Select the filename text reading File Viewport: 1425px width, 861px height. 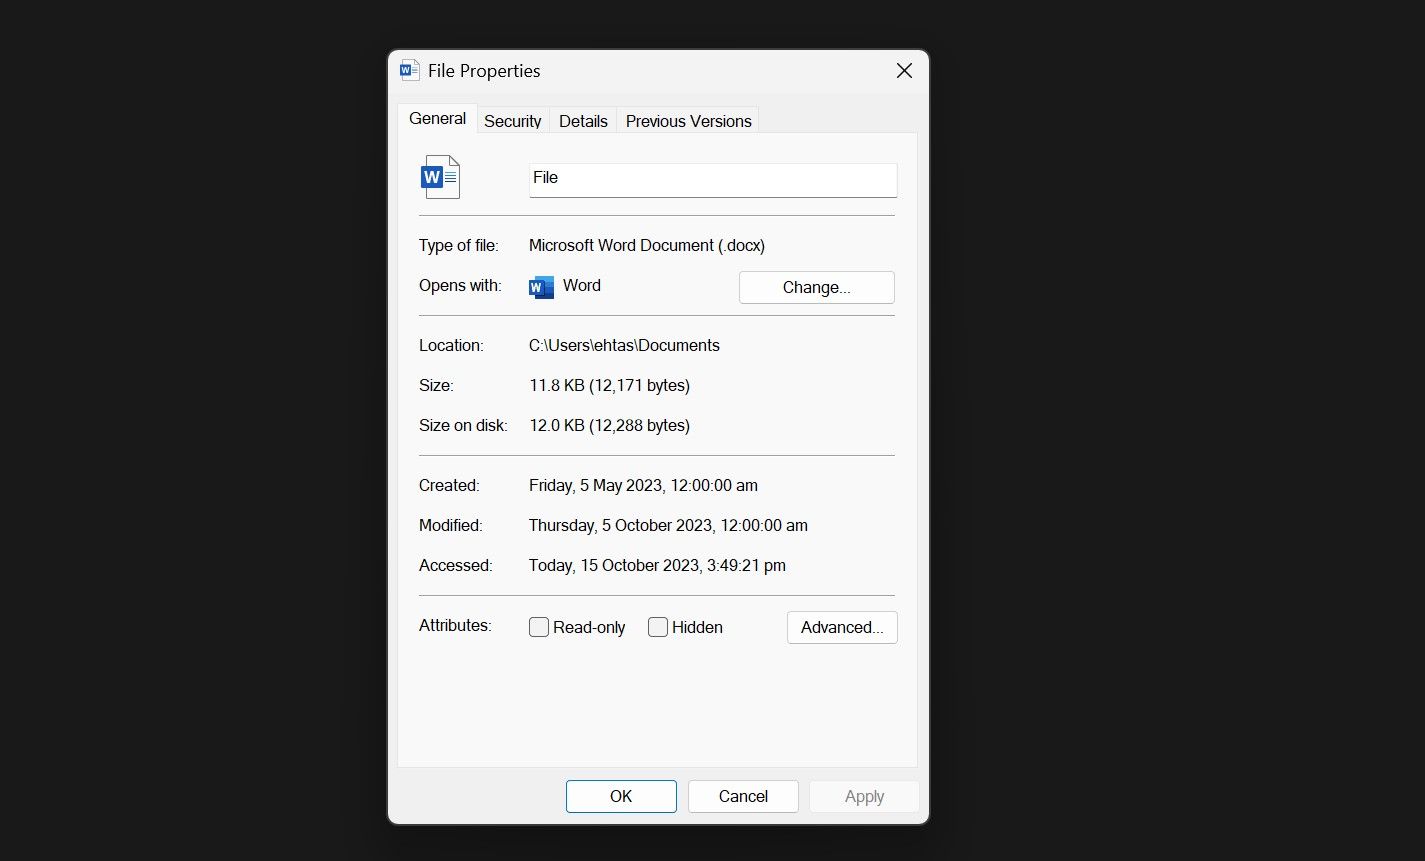point(545,178)
